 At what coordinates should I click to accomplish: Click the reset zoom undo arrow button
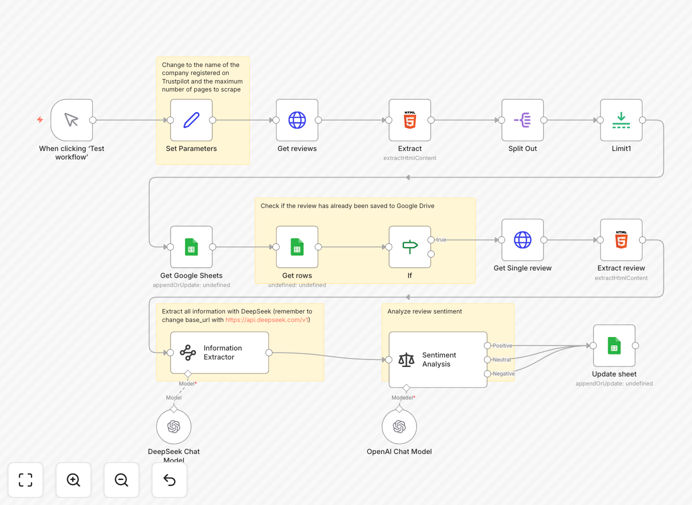(169, 479)
